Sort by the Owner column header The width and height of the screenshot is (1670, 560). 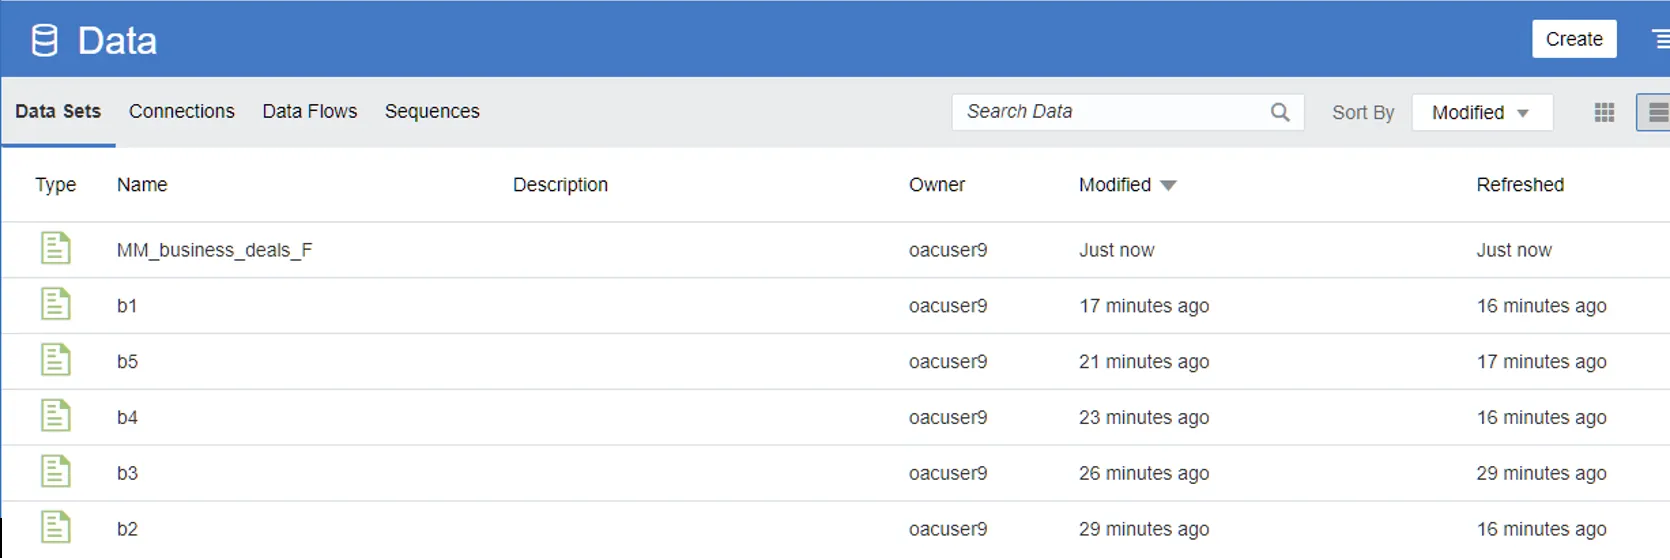936,185
